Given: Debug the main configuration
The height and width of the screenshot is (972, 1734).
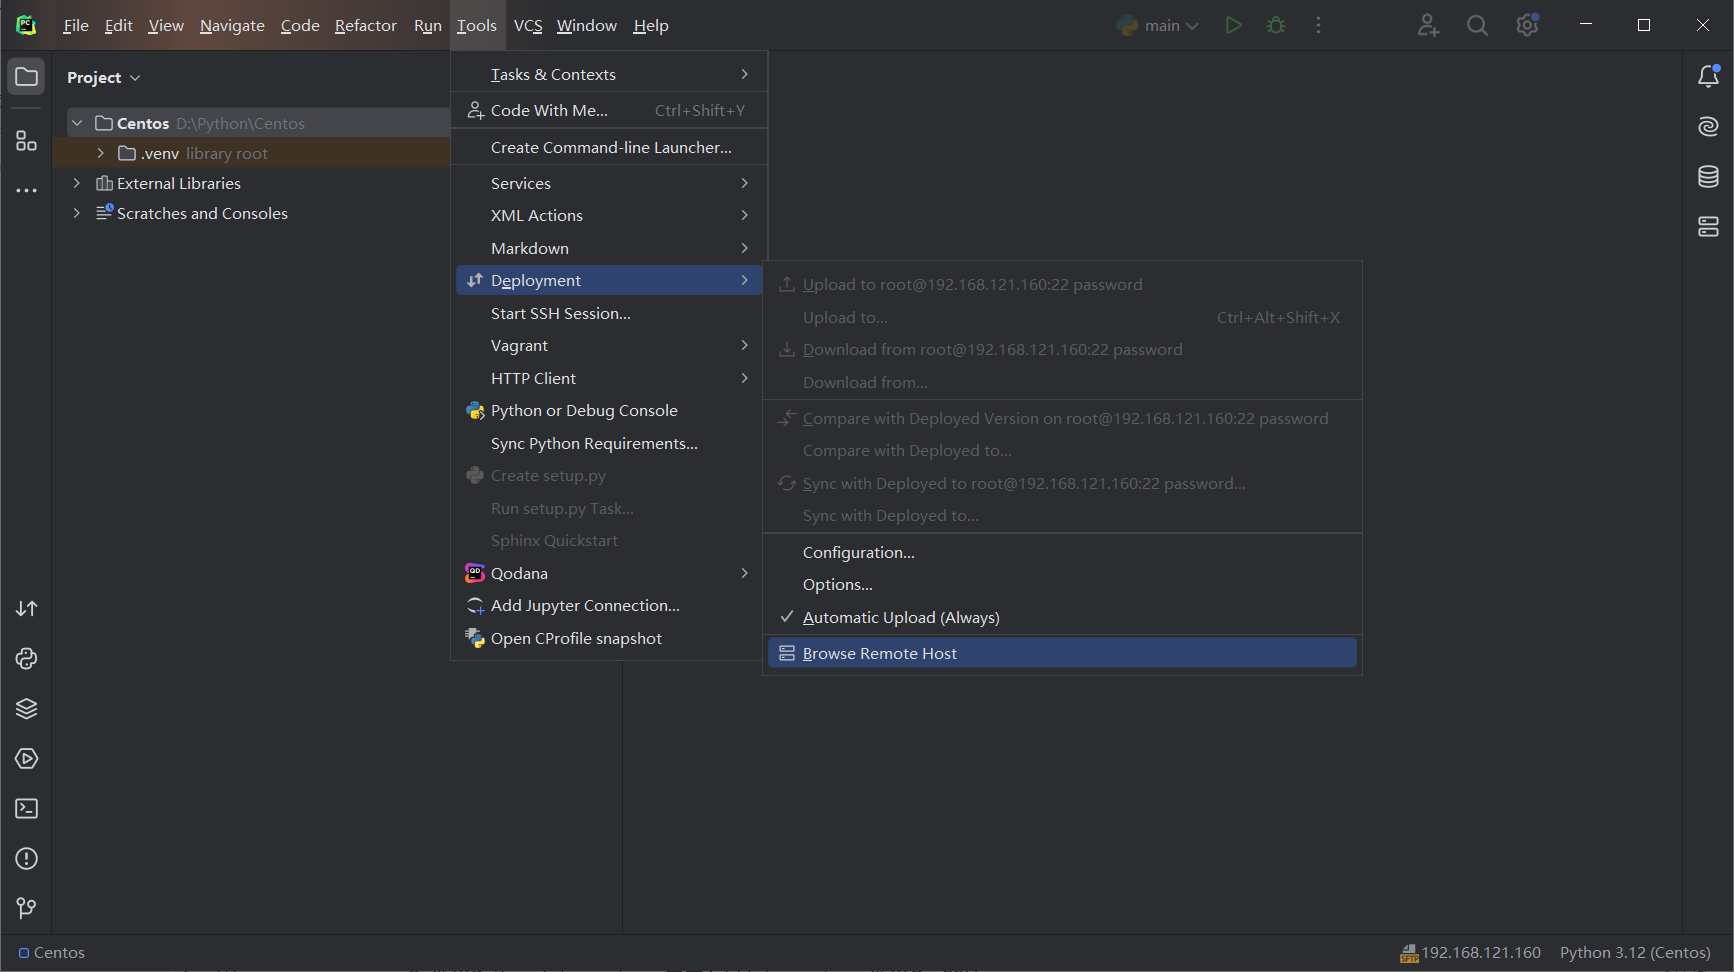Looking at the screenshot, I should [1276, 25].
